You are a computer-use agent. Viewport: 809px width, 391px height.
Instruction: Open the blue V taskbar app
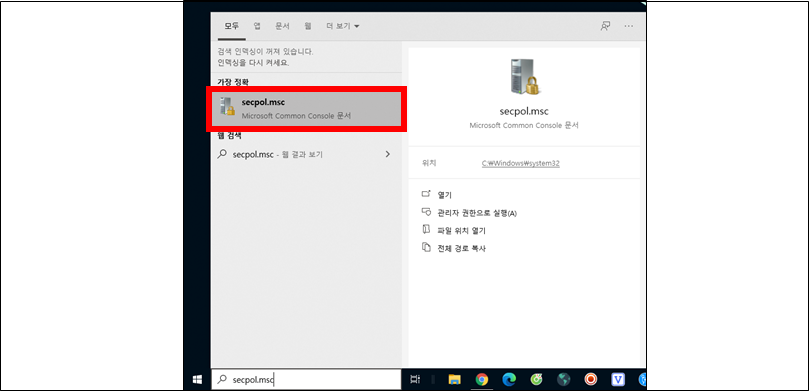(x=618, y=380)
